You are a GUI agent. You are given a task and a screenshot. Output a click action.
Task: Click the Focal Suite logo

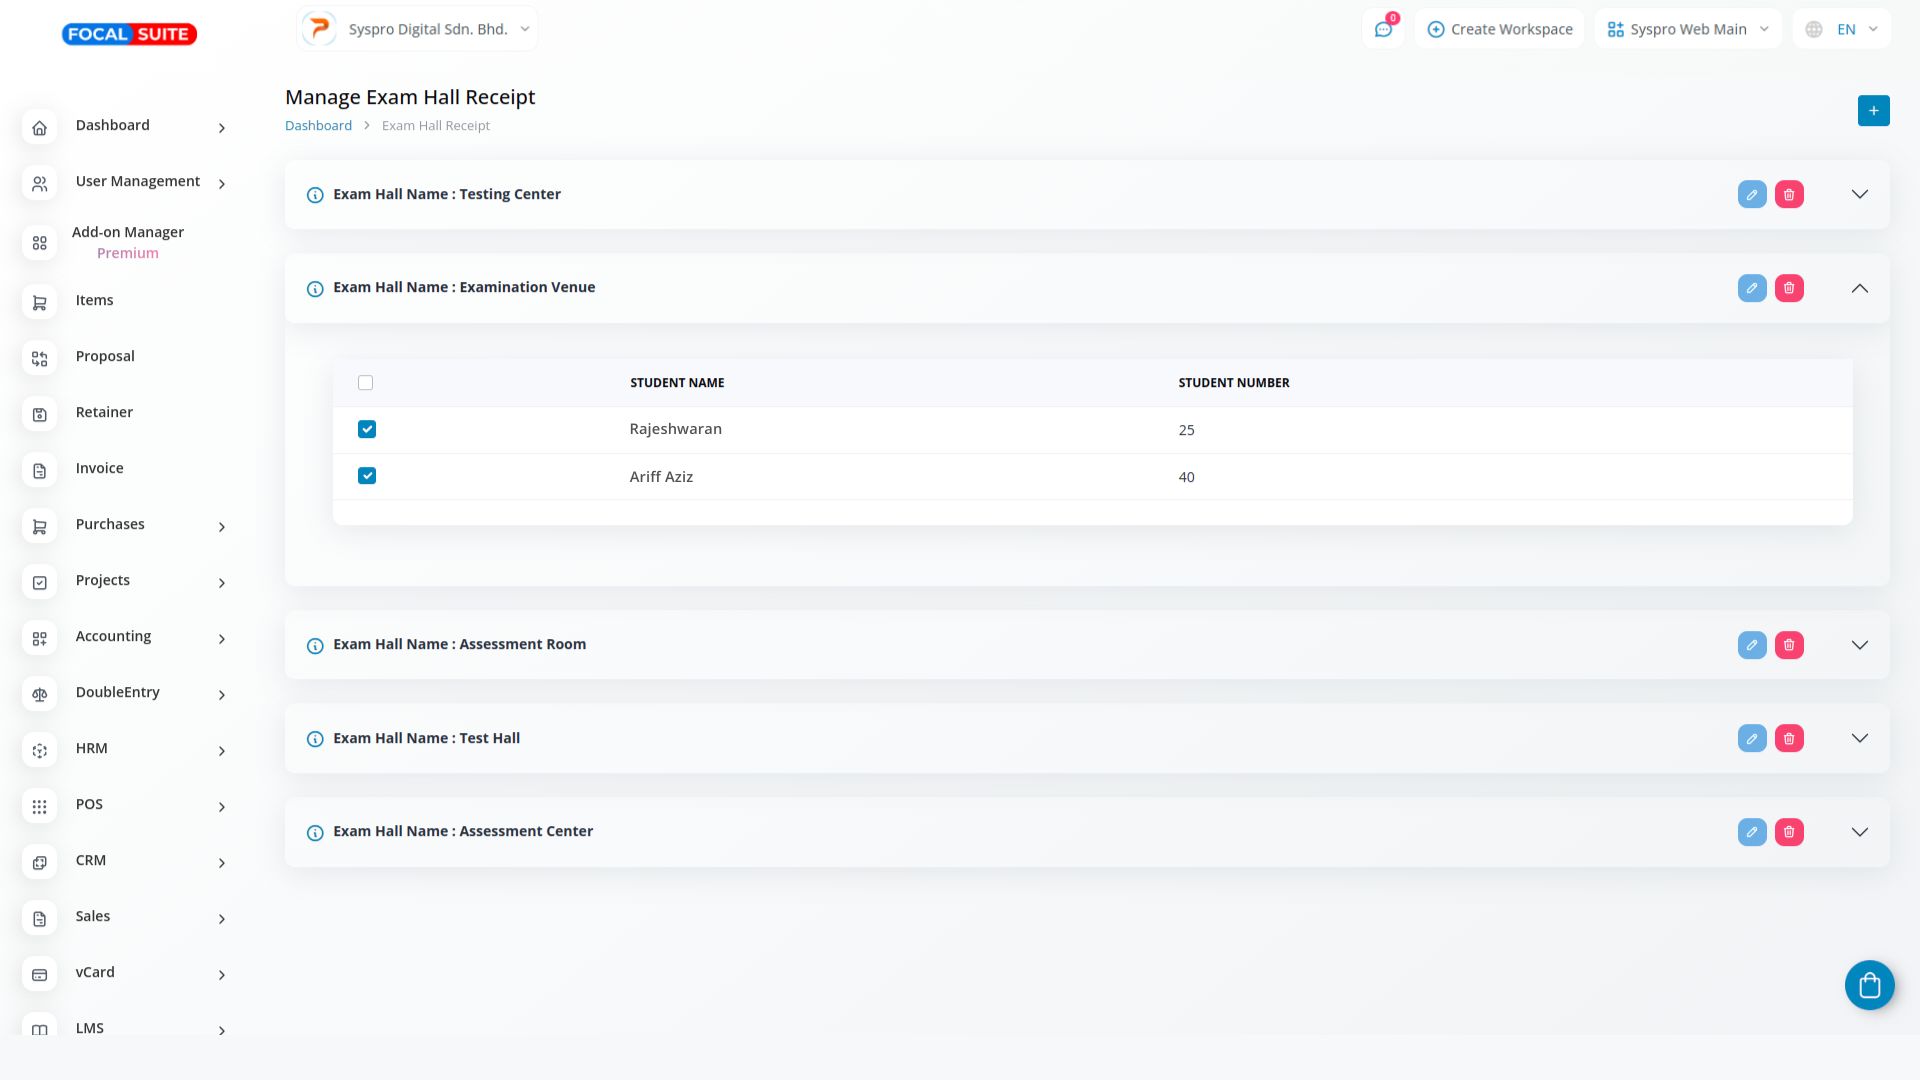(x=129, y=34)
